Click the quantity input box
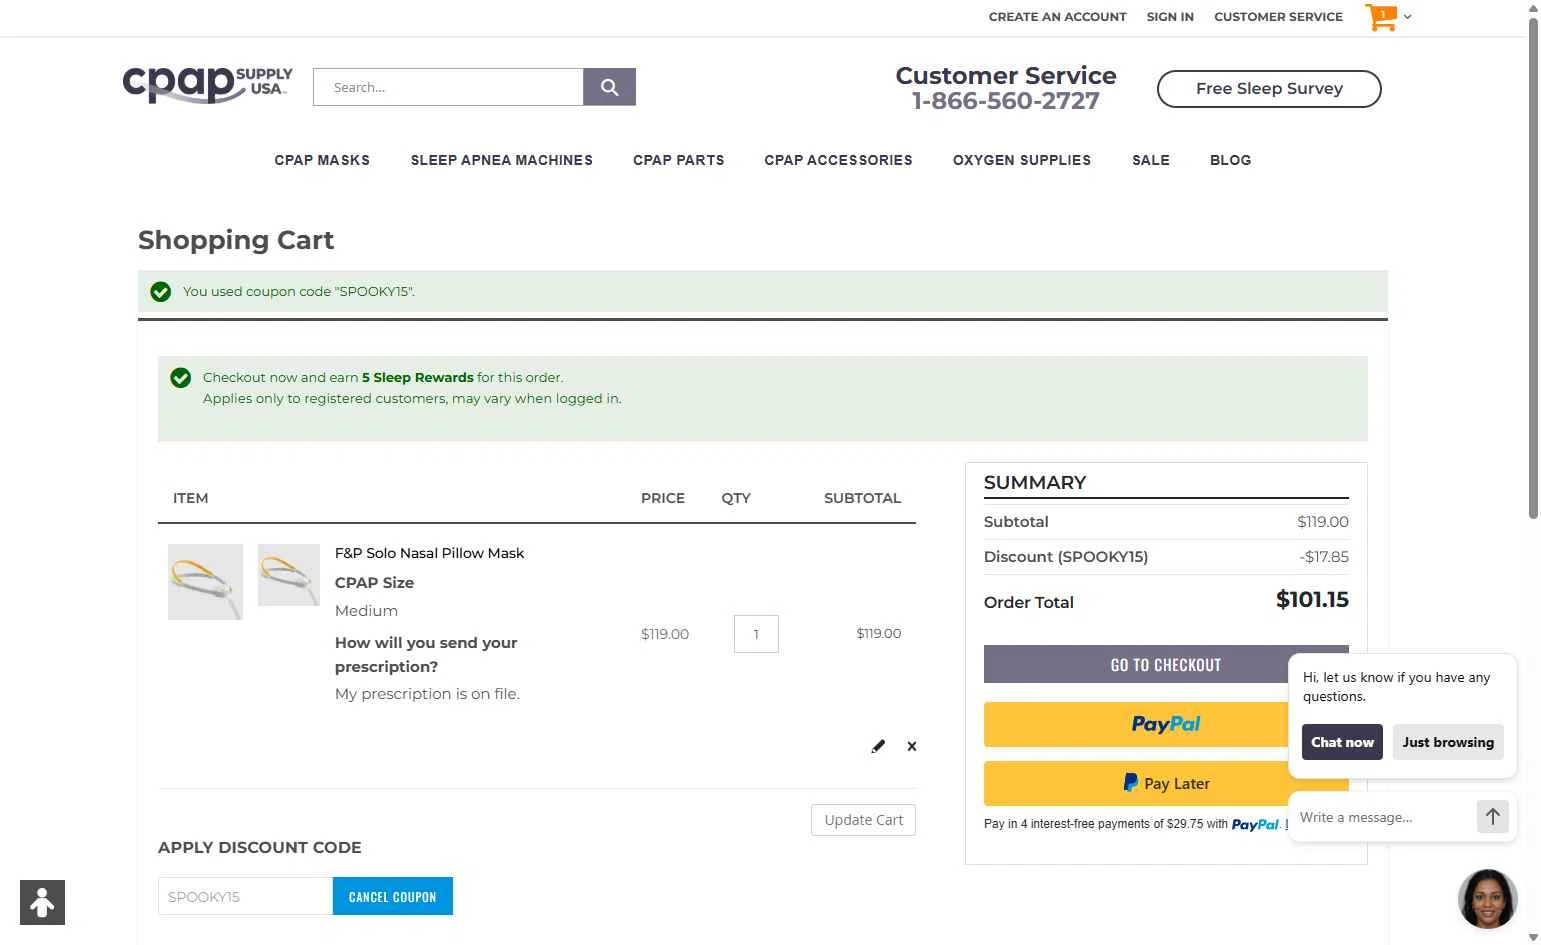Viewport: 1541px width, 945px height. [x=756, y=634]
